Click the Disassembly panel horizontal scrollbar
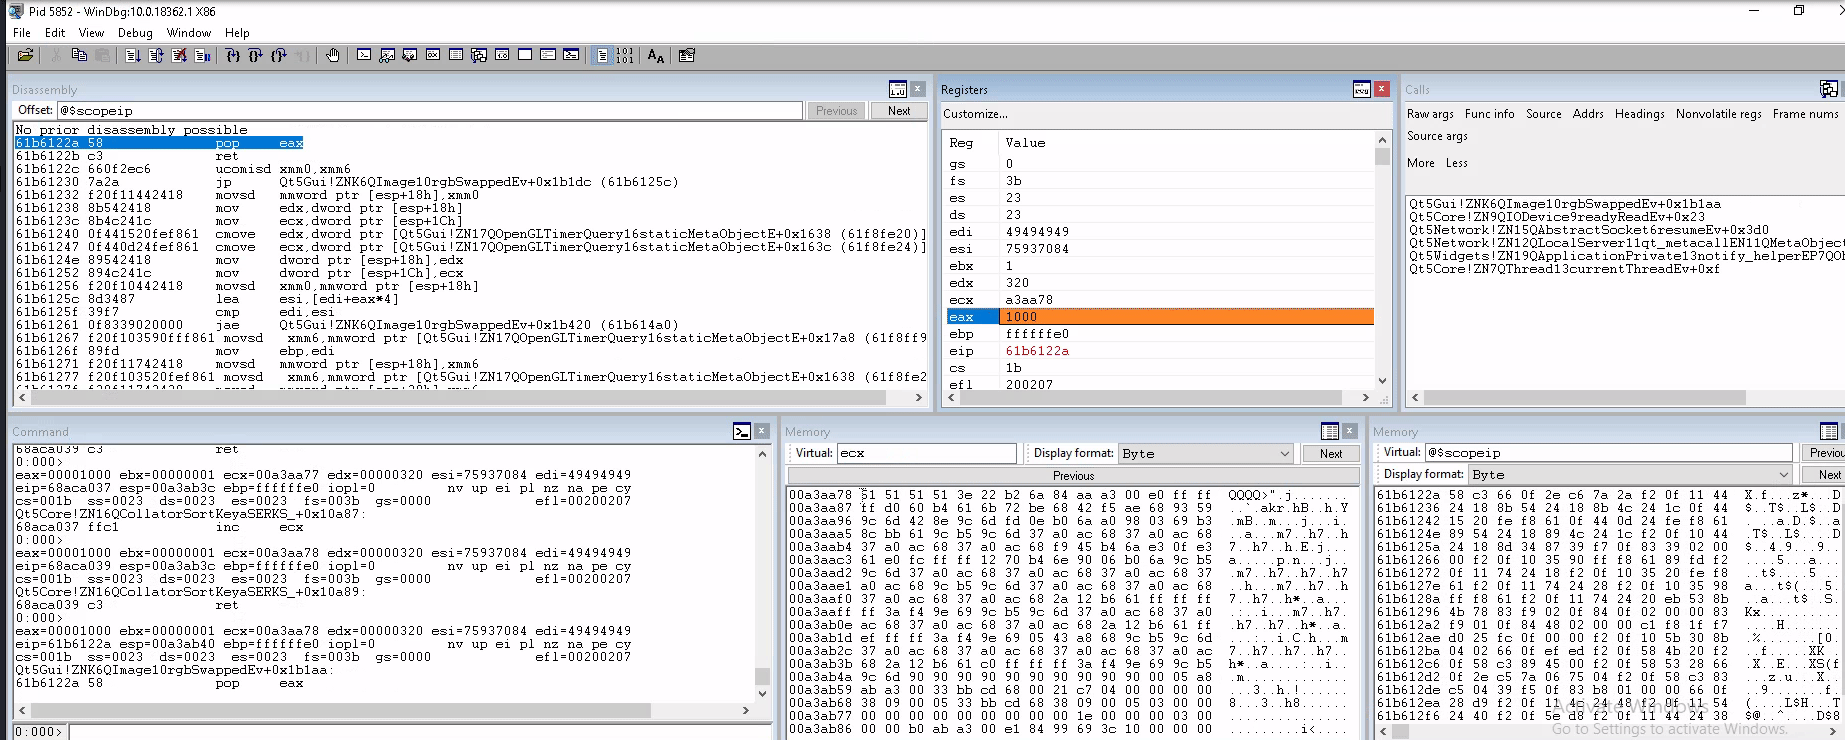 472,398
